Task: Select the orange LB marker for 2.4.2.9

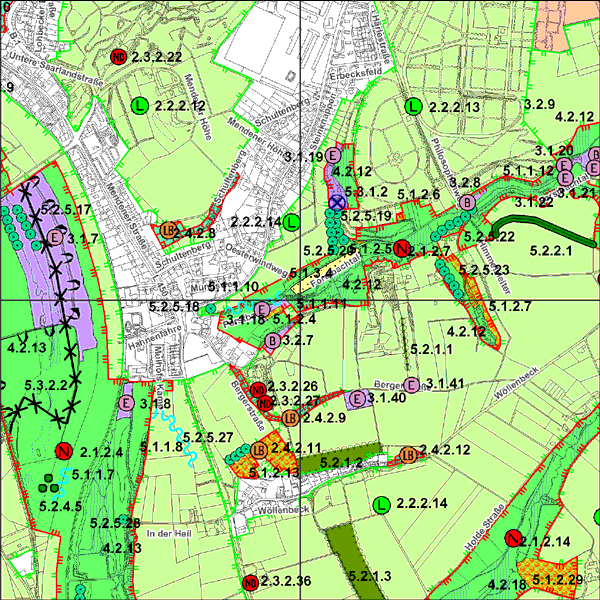Action: pos(290,418)
